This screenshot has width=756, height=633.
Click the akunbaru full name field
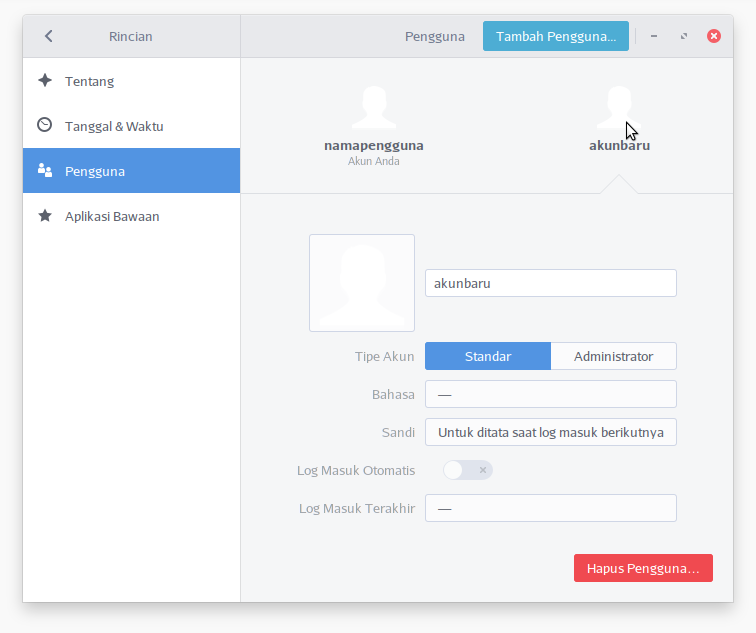coord(550,283)
